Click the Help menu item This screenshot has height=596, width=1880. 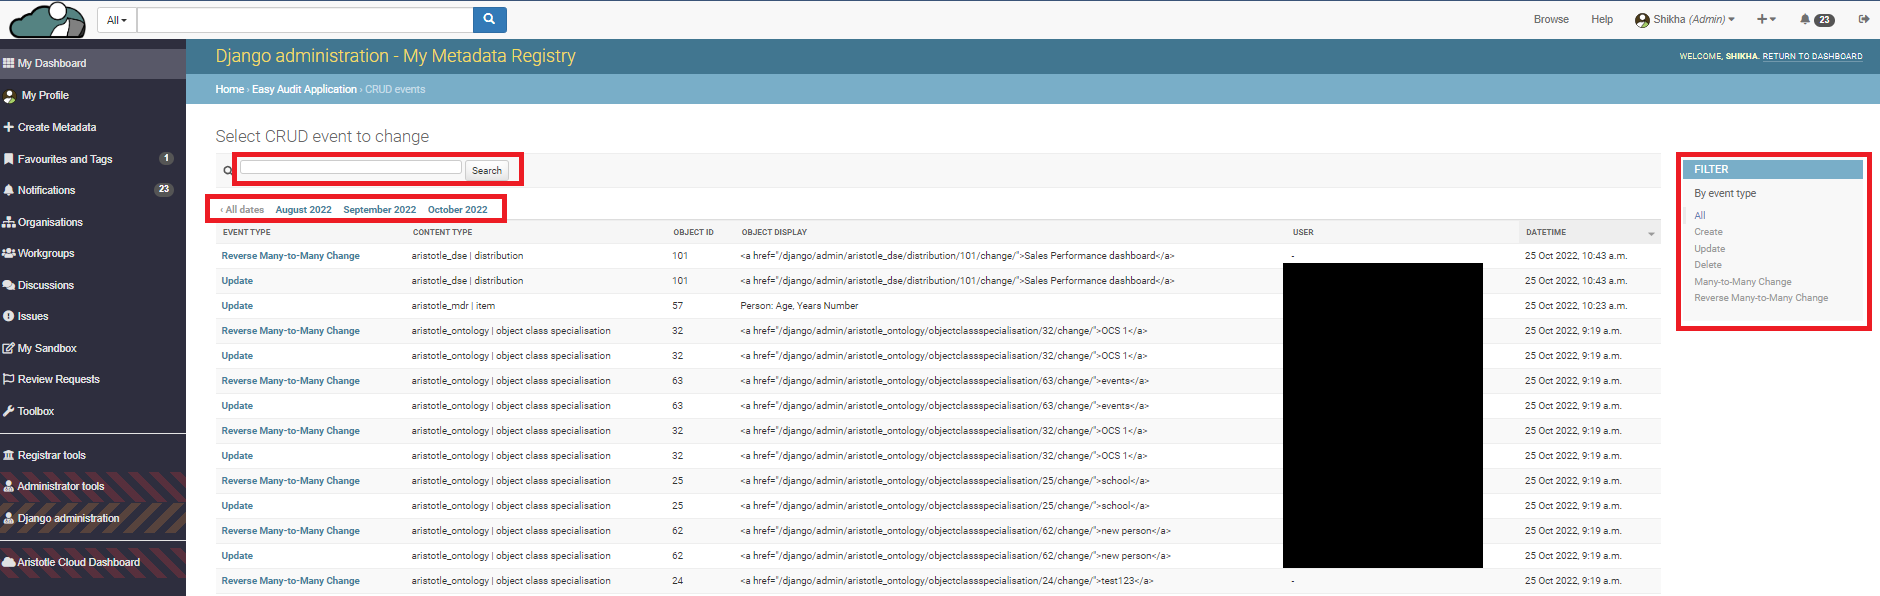[1602, 19]
